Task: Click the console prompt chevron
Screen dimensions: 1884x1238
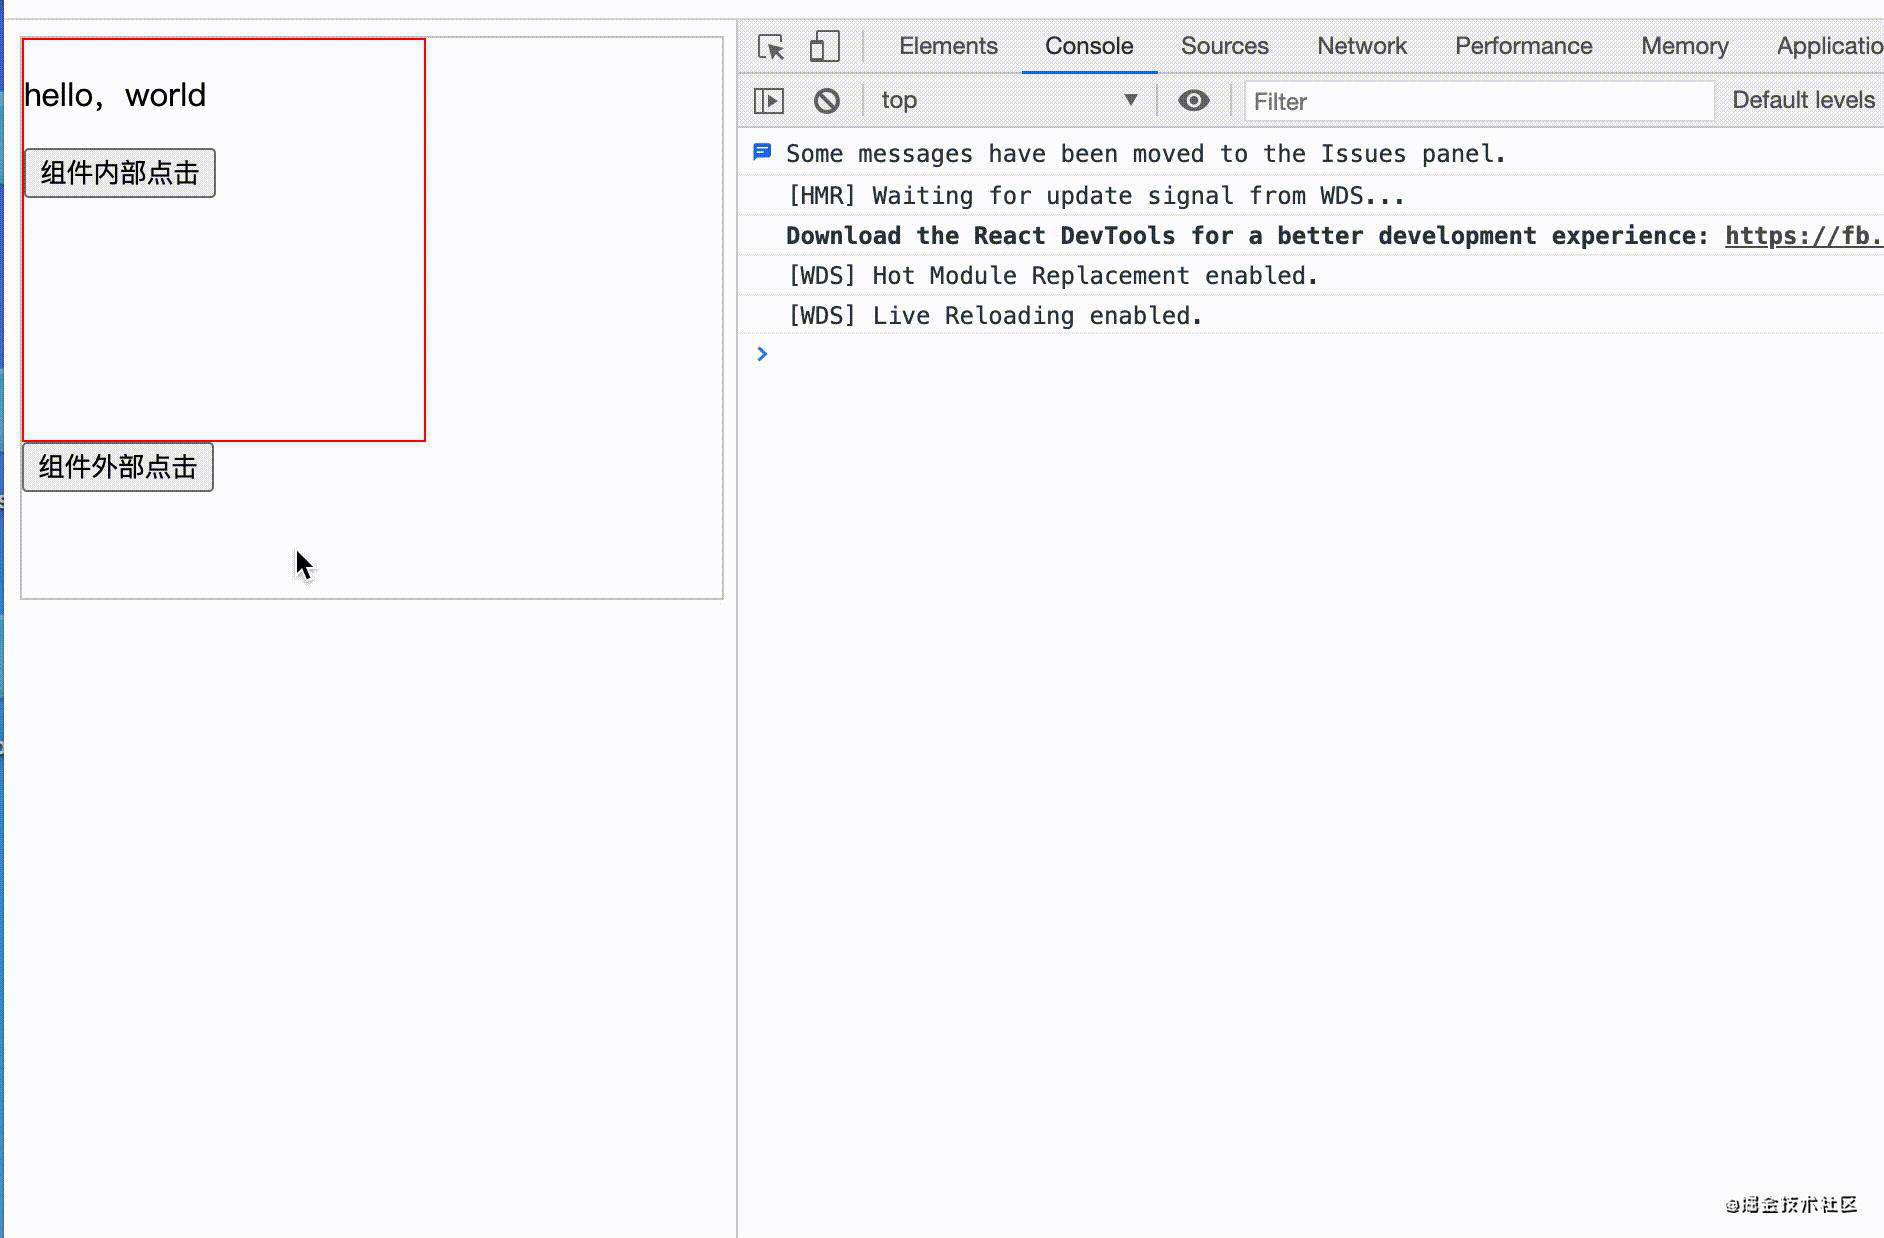Action: 762,354
